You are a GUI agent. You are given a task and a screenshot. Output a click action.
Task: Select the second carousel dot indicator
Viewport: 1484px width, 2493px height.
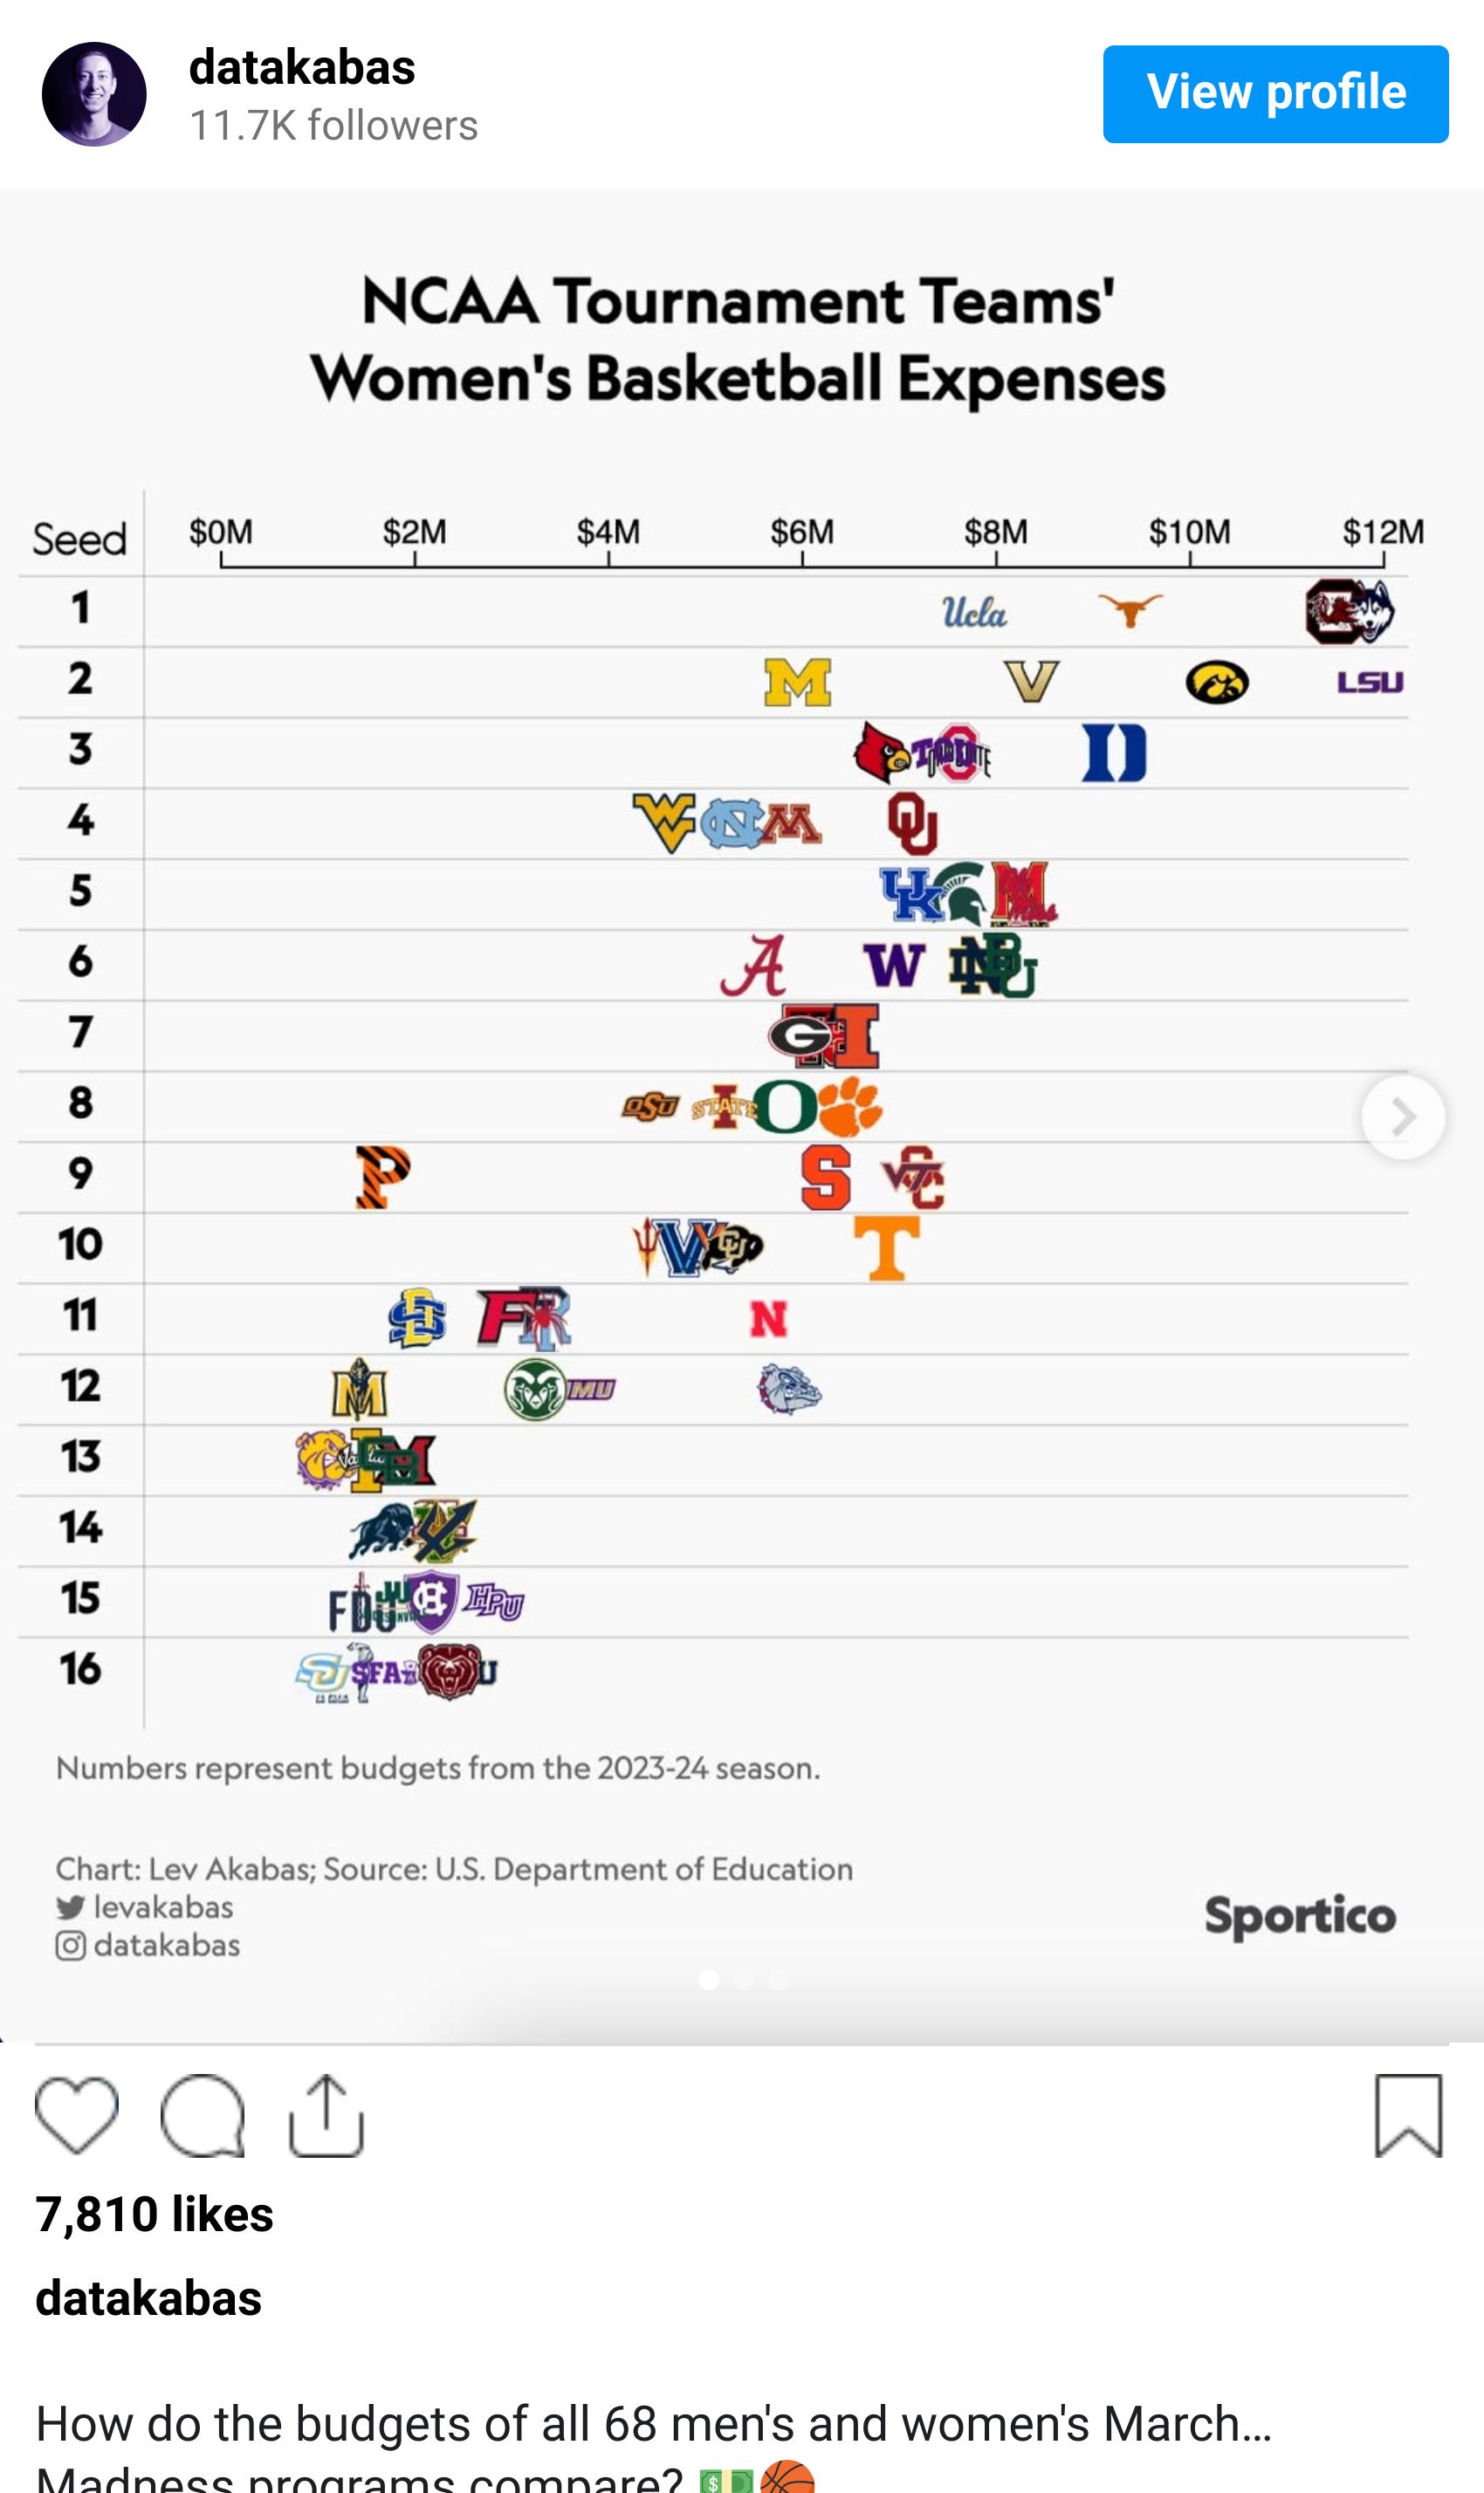coord(743,1979)
